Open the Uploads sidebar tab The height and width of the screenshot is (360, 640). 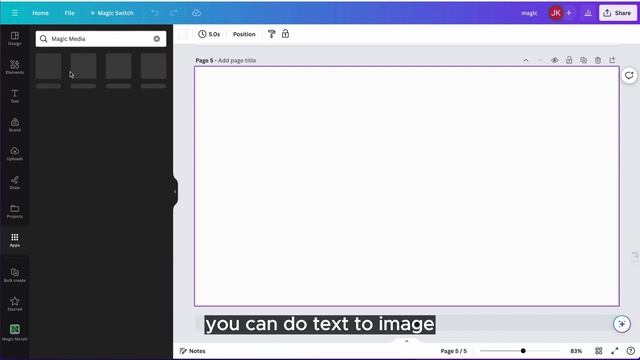pyautogui.click(x=15, y=153)
